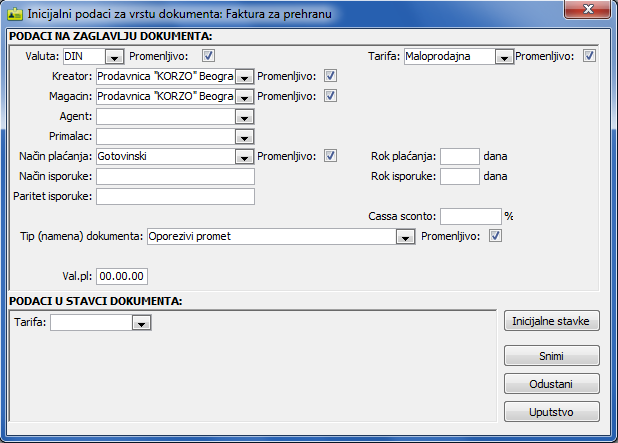The image size is (618, 443).
Task: Expand the Primalac dropdown
Action: [243, 137]
